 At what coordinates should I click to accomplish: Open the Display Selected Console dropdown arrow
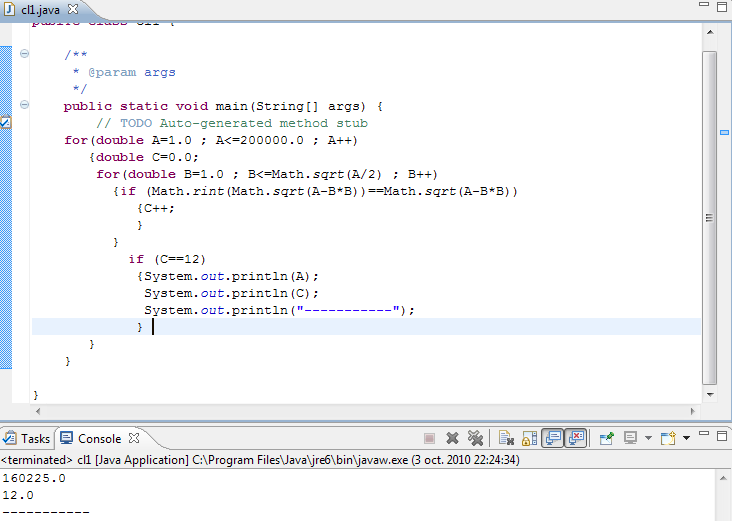[648, 438]
